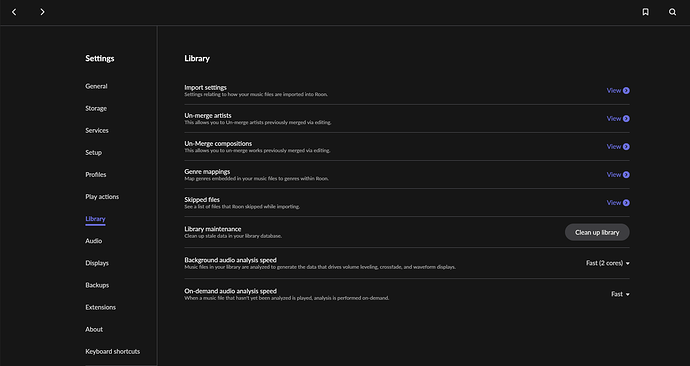Click arrow icon for Un-merge artists View
Viewport: 690px width, 366px height.
coord(626,119)
